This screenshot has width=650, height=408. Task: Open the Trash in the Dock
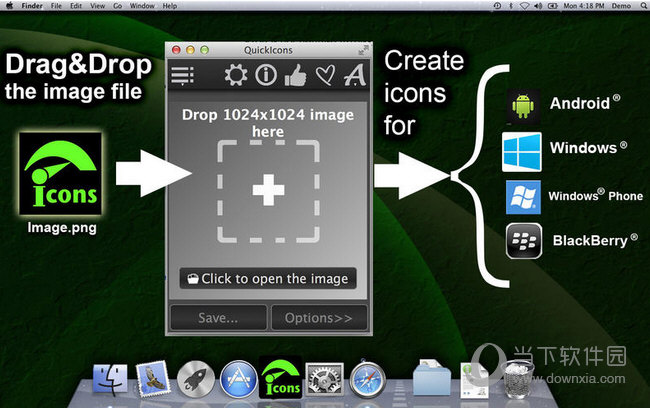point(517,380)
